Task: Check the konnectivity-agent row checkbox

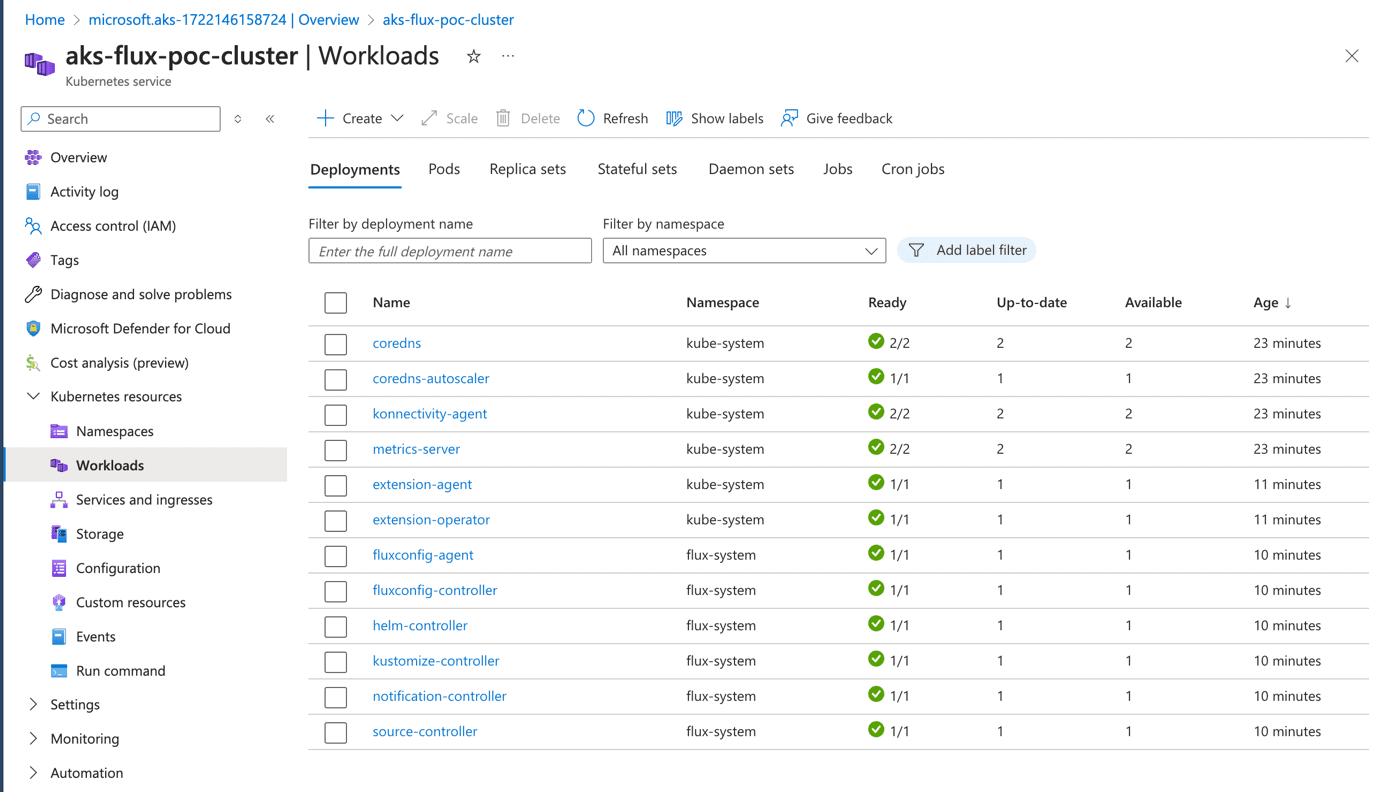Action: (x=336, y=415)
